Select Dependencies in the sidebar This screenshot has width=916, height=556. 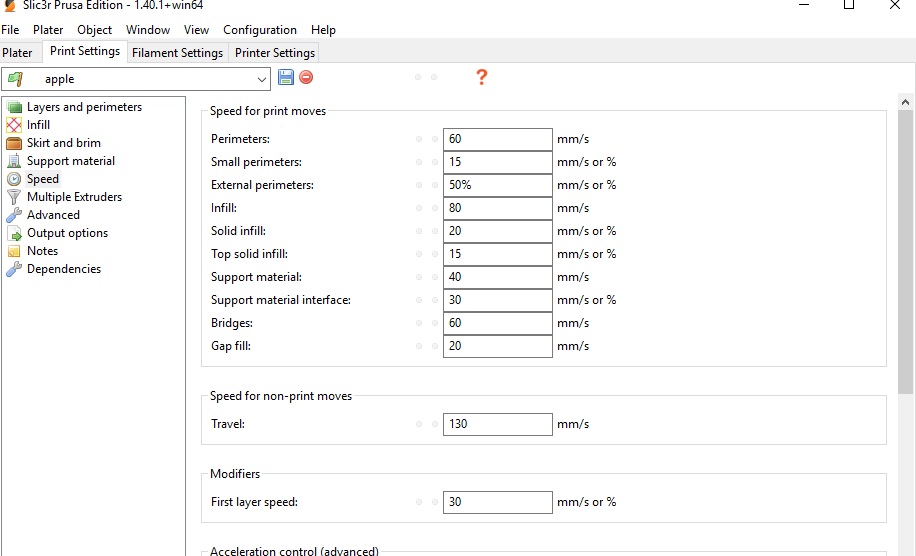[63, 269]
